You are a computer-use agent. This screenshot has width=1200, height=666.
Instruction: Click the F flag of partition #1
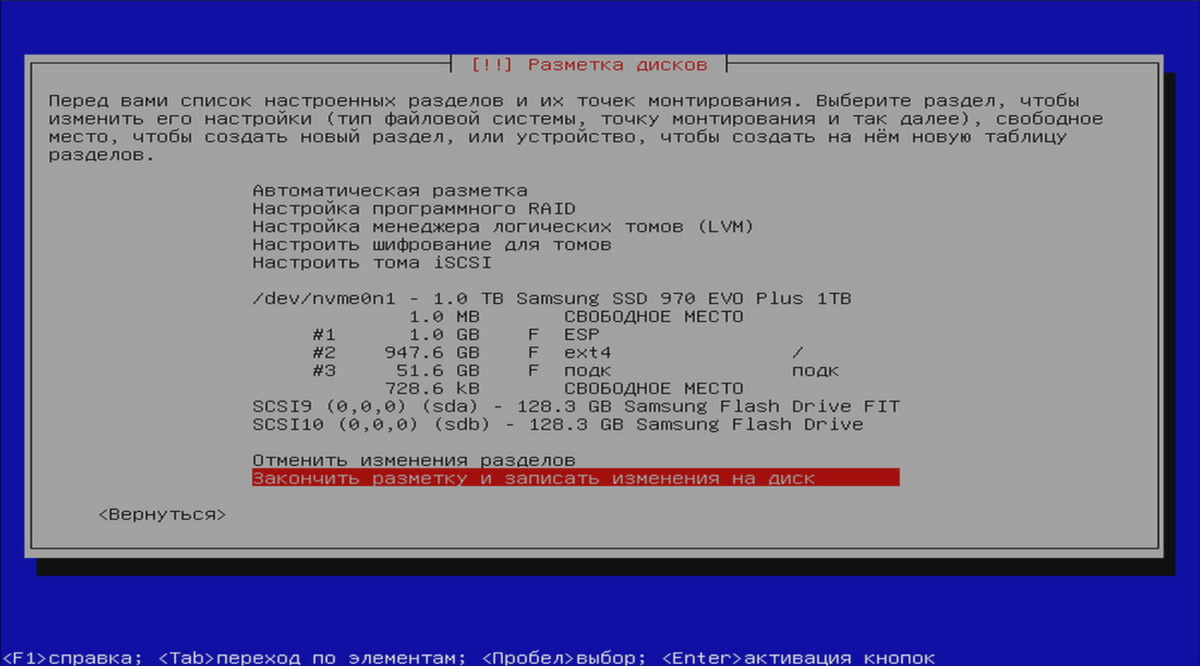point(534,334)
